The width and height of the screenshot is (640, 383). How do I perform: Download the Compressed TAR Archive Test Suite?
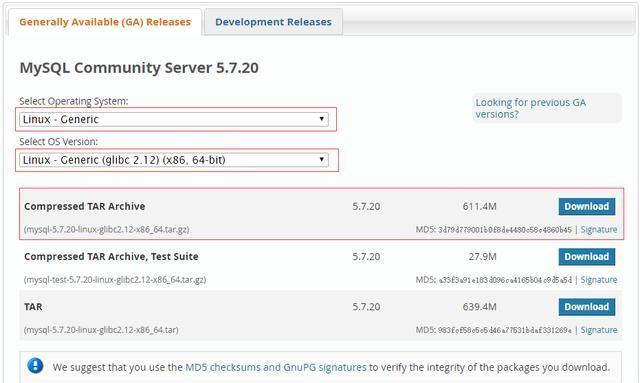(x=587, y=257)
